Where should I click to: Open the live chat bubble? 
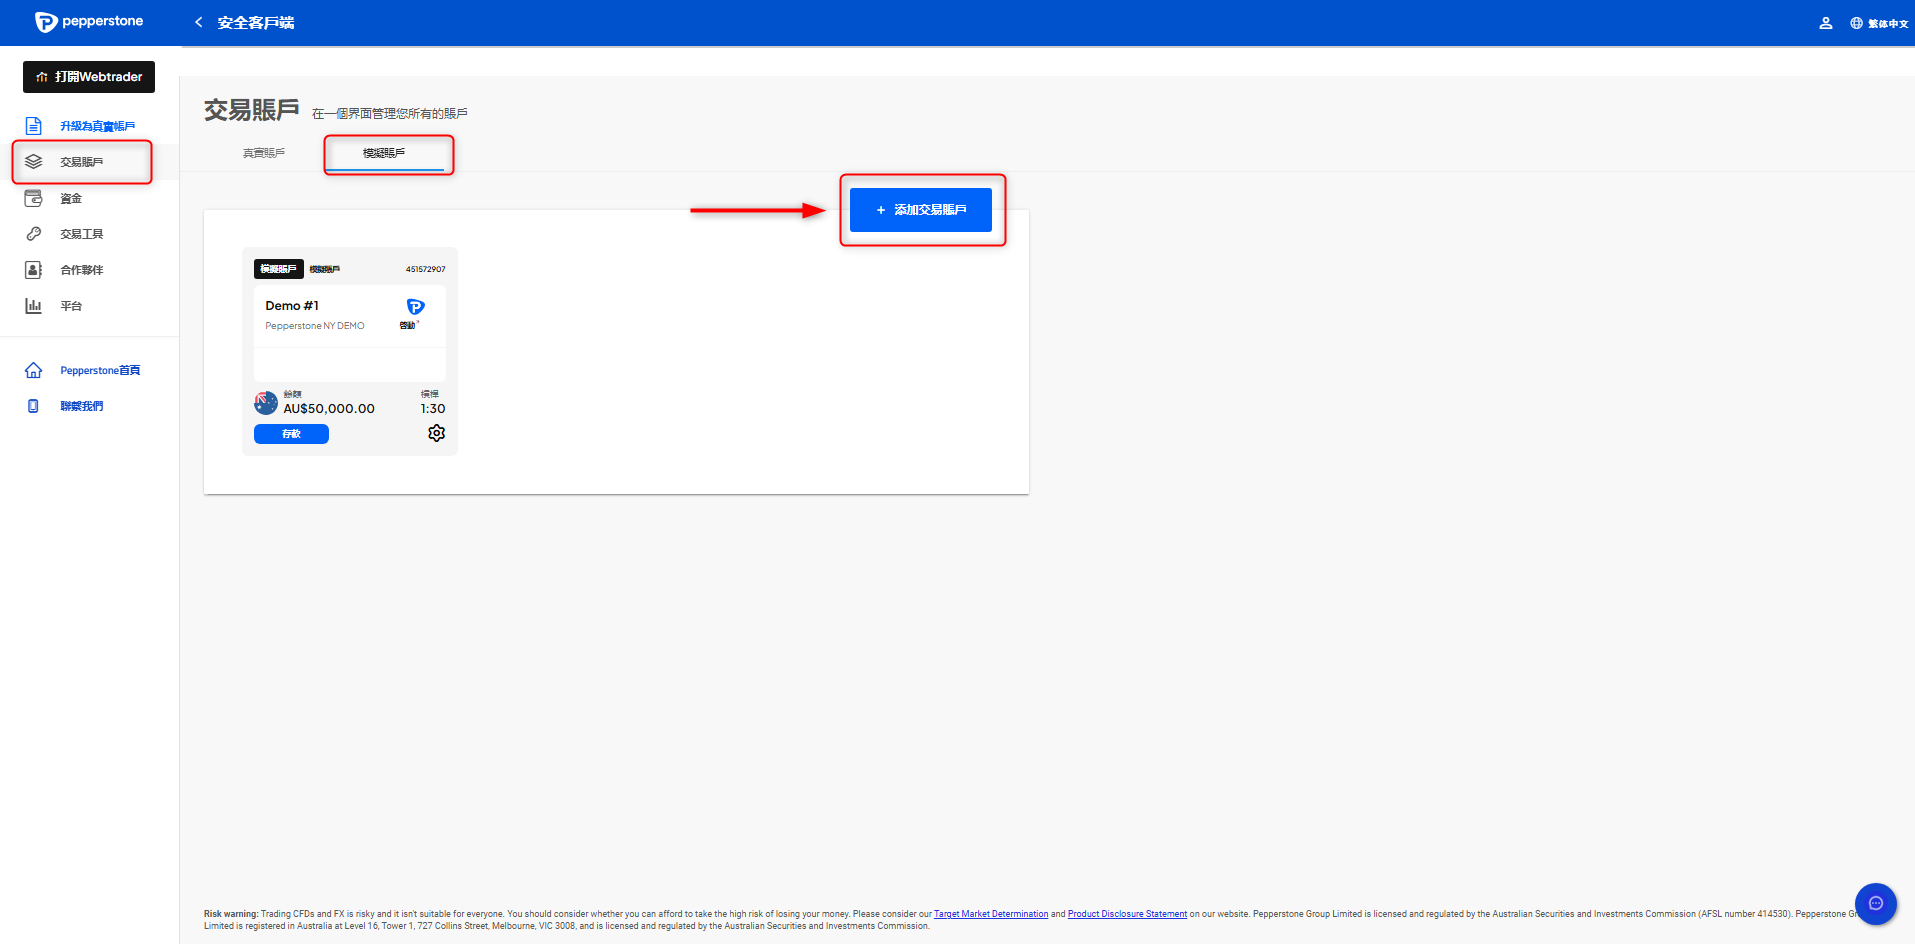(x=1875, y=904)
